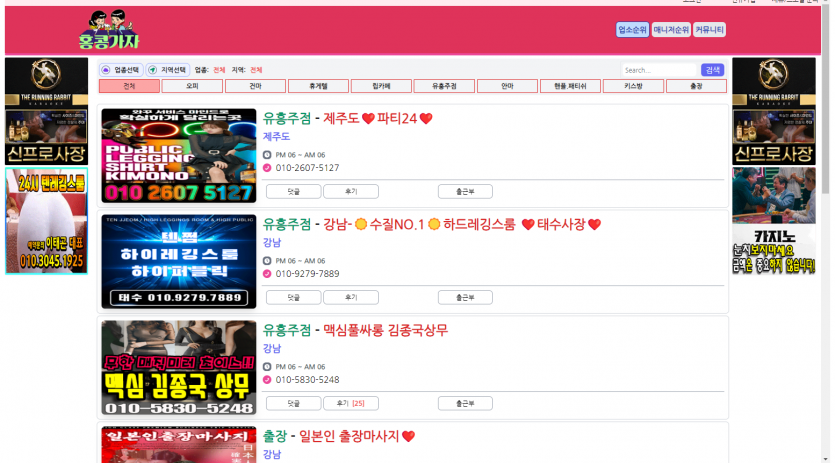Click phone icon beside 010-2607-5127
The image size is (835, 463).
(x=267, y=168)
